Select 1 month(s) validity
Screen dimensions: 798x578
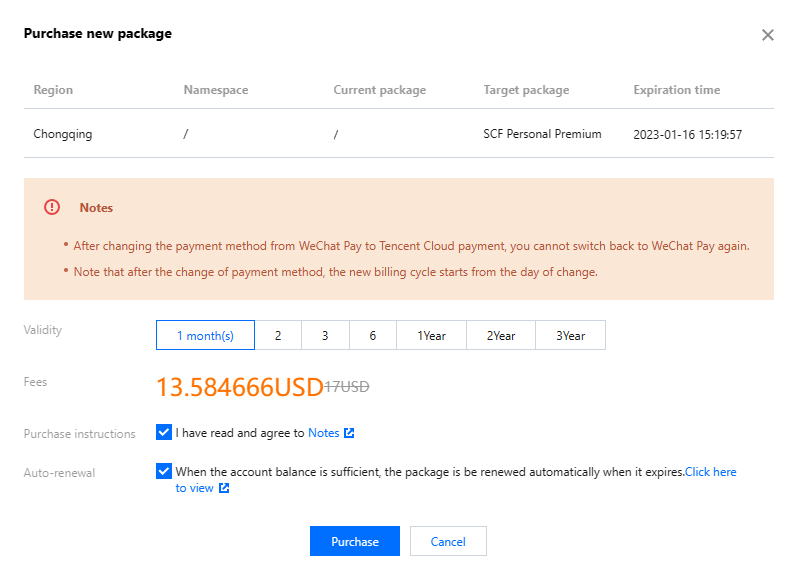pyautogui.click(x=205, y=335)
